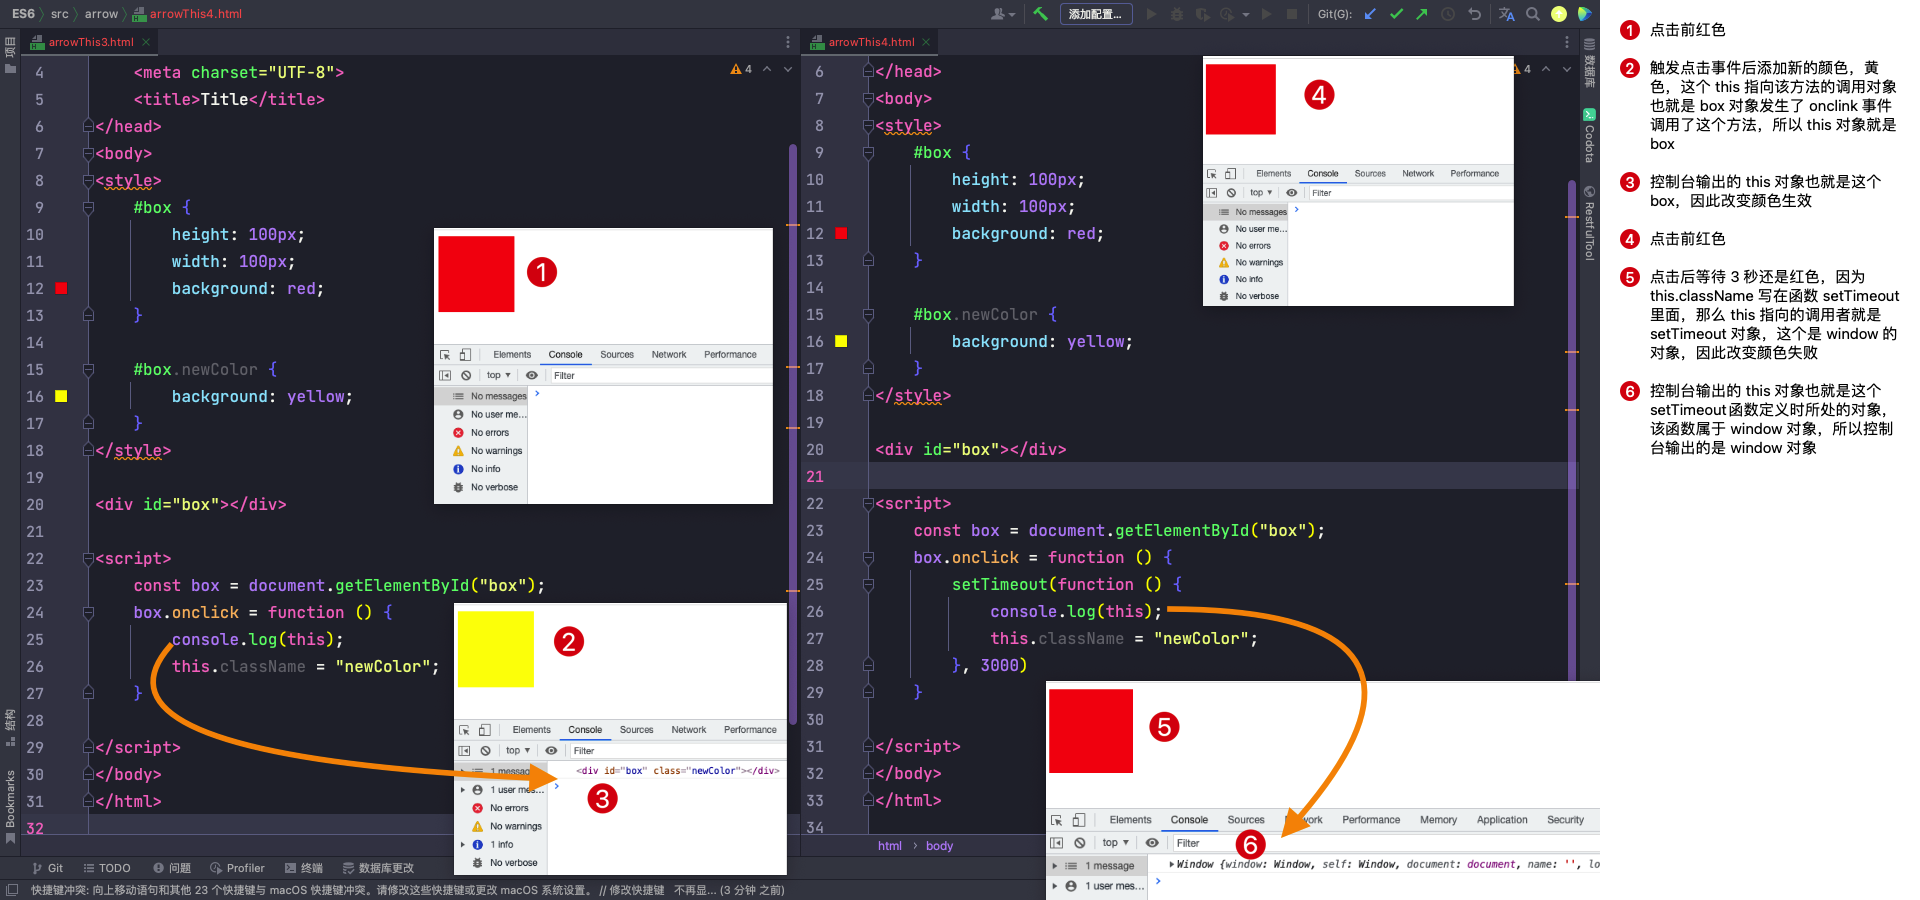Expand the Window object in console output
Viewport: 1920px width, 900px height.
point(1171,864)
